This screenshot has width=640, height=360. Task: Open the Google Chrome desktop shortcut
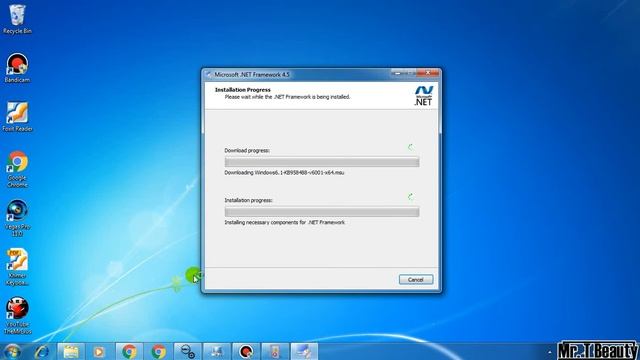point(17,169)
